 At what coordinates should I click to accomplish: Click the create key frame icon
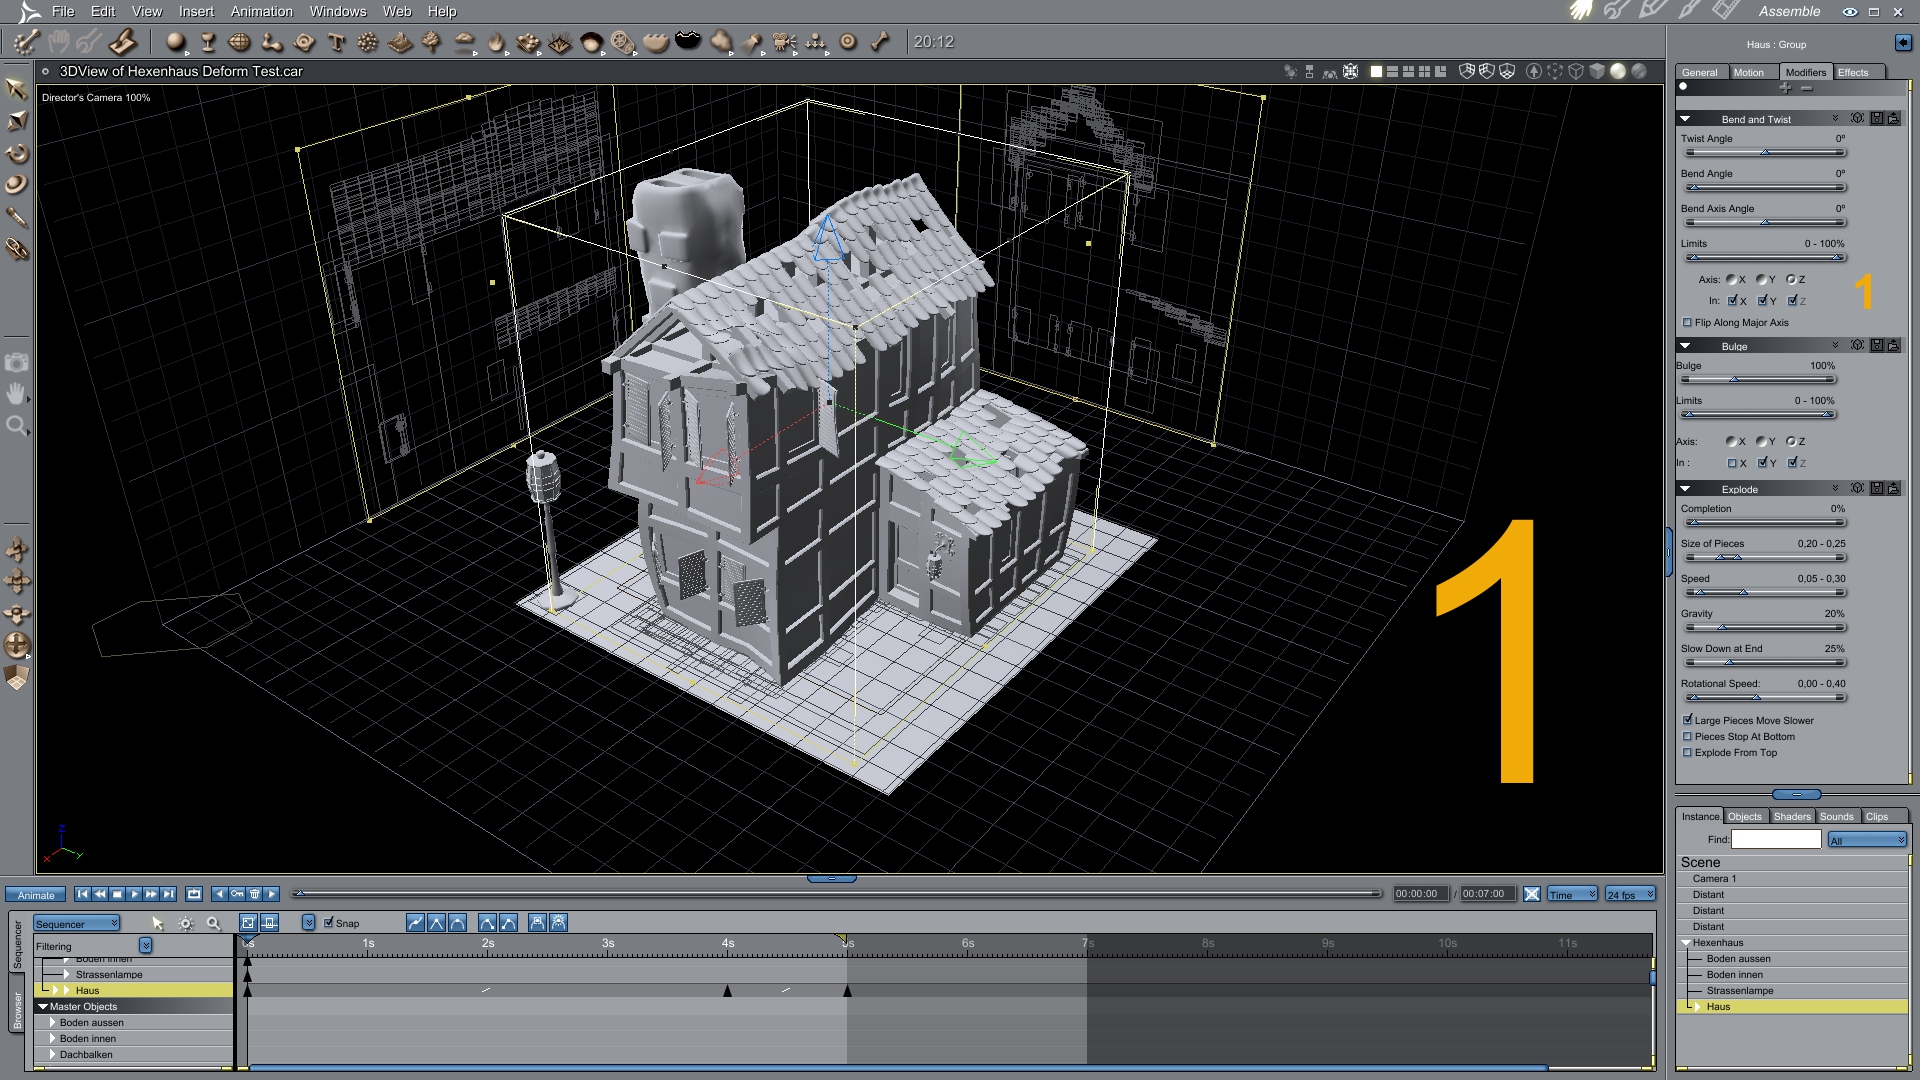pyautogui.click(x=237, y=894)
